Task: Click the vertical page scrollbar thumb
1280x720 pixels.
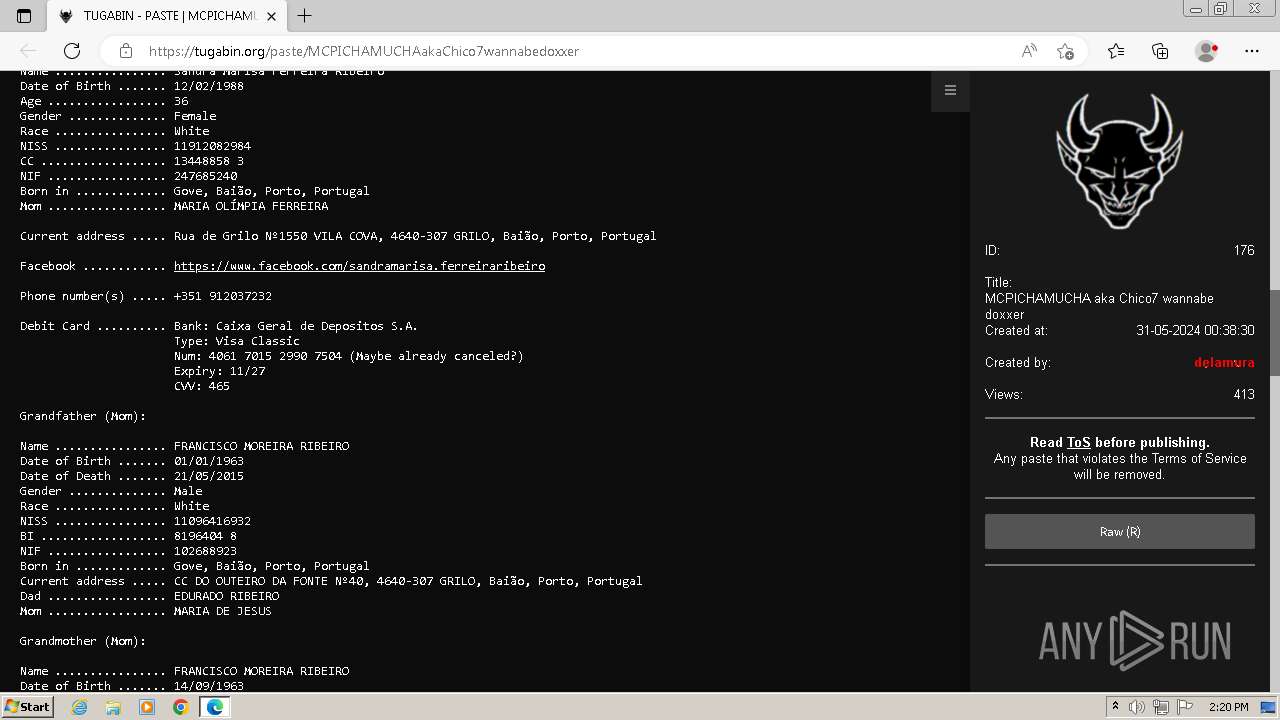Action: click(x=1274, y=333)
